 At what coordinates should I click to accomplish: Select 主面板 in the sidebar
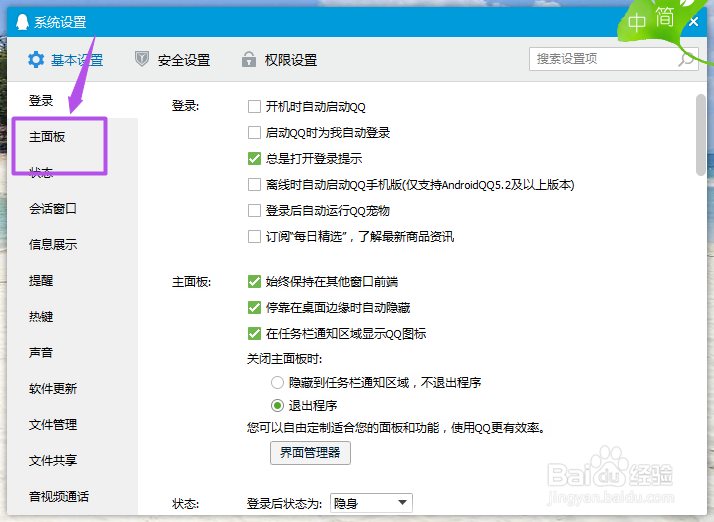pyautogui.click(x=47, y=136)
